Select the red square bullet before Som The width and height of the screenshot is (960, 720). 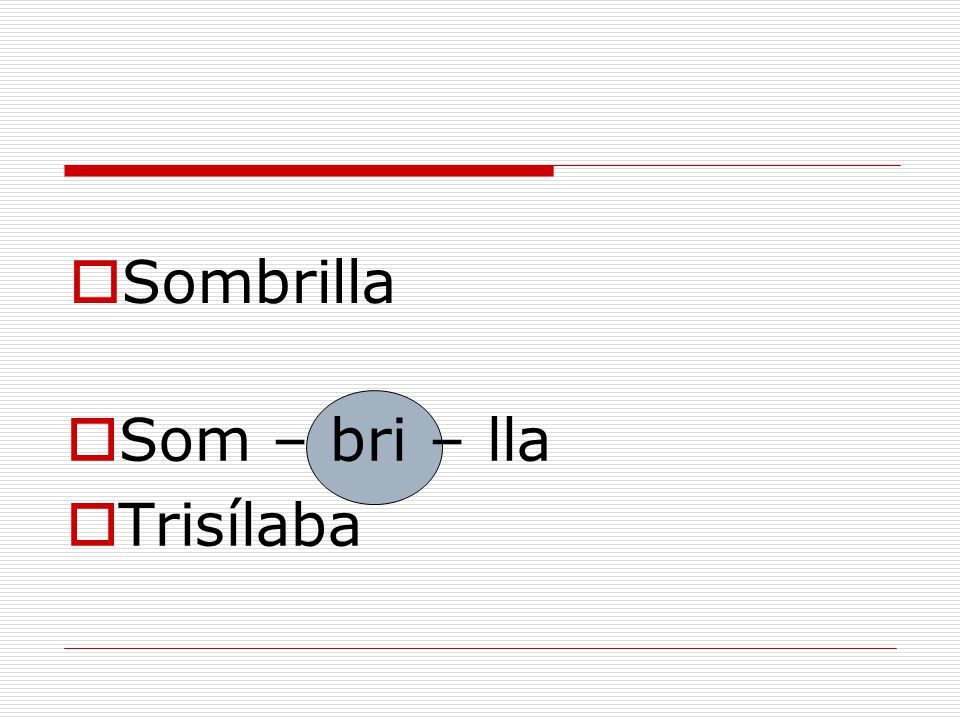(x=92, y=439)
